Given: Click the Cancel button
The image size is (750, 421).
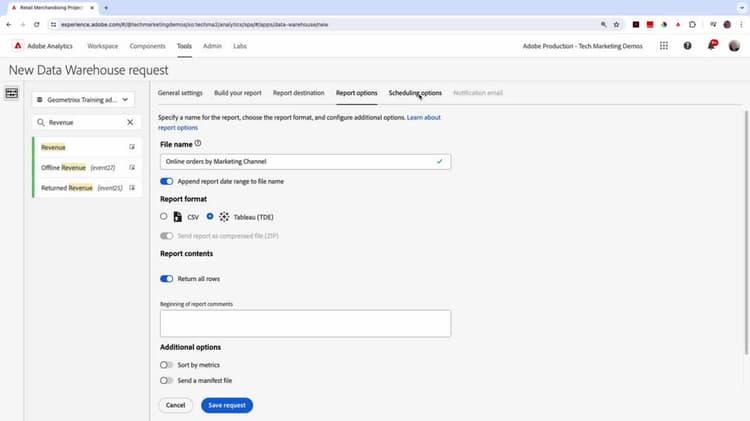Looking at the screenshot, I should coord(176,405).
